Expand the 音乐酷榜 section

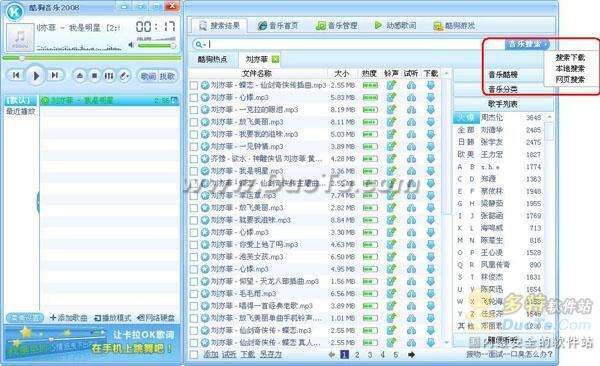click(x=503, y=75)
